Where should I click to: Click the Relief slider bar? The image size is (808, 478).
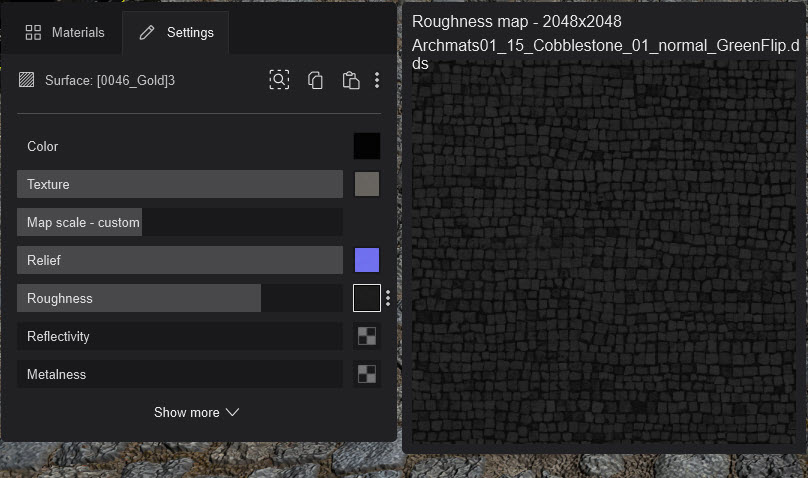[180, 260]
